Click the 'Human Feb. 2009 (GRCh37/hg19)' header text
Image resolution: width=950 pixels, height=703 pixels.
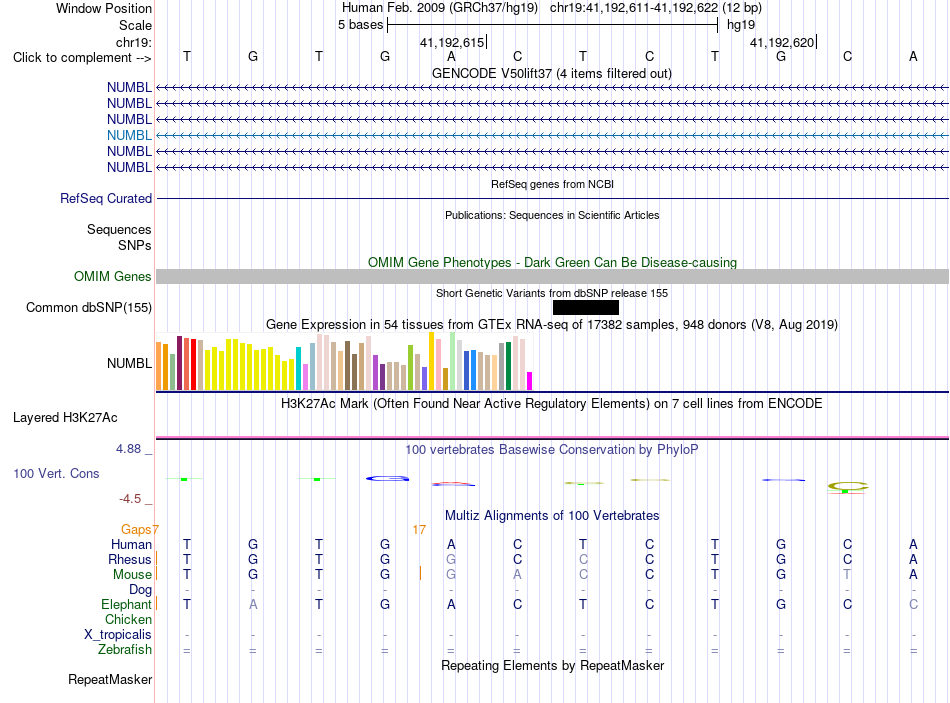[x=440, y=8]
